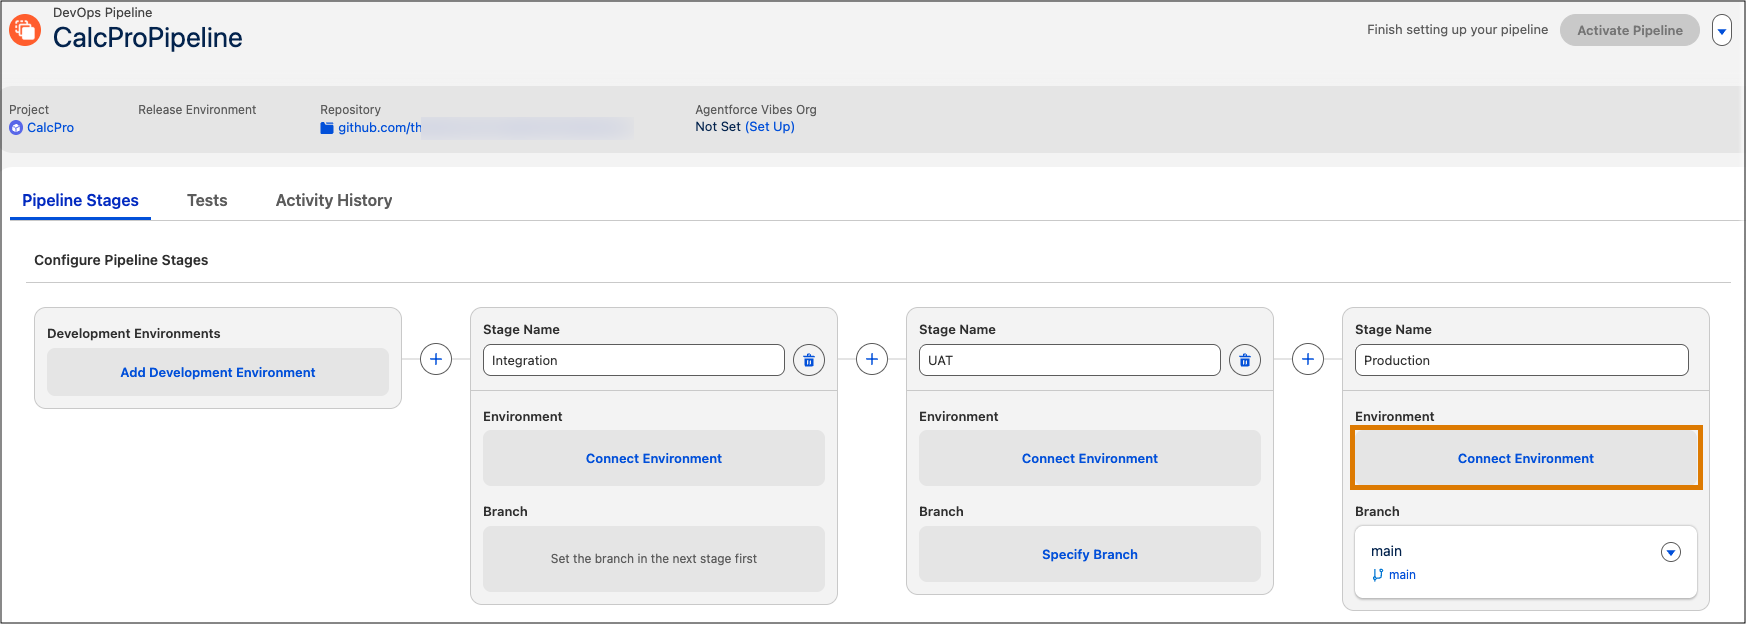Click the CalcPro project icon

click(16, 128)
